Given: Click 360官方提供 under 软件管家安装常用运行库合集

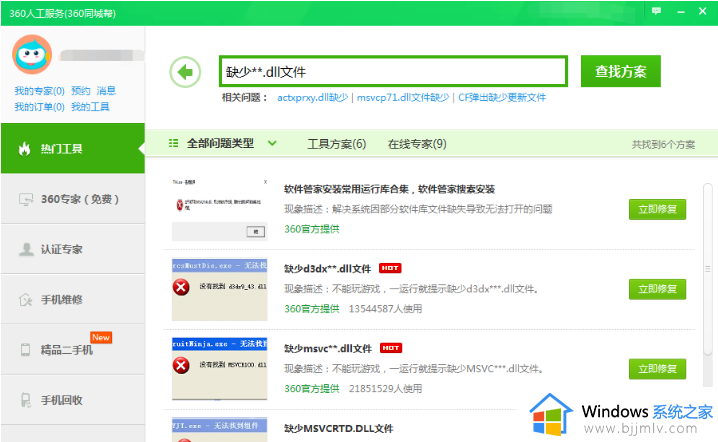Looking at the screenshot, I should 312,229.
